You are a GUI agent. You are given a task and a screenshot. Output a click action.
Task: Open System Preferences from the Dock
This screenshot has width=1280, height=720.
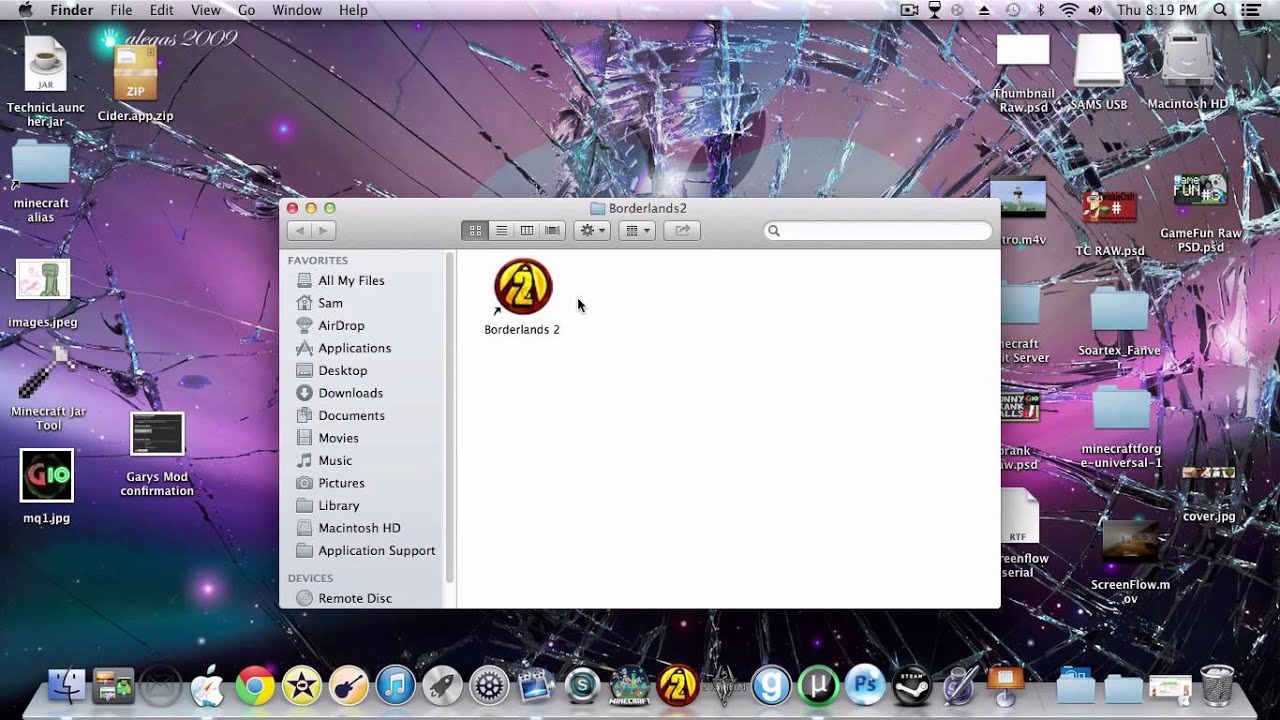489,686
